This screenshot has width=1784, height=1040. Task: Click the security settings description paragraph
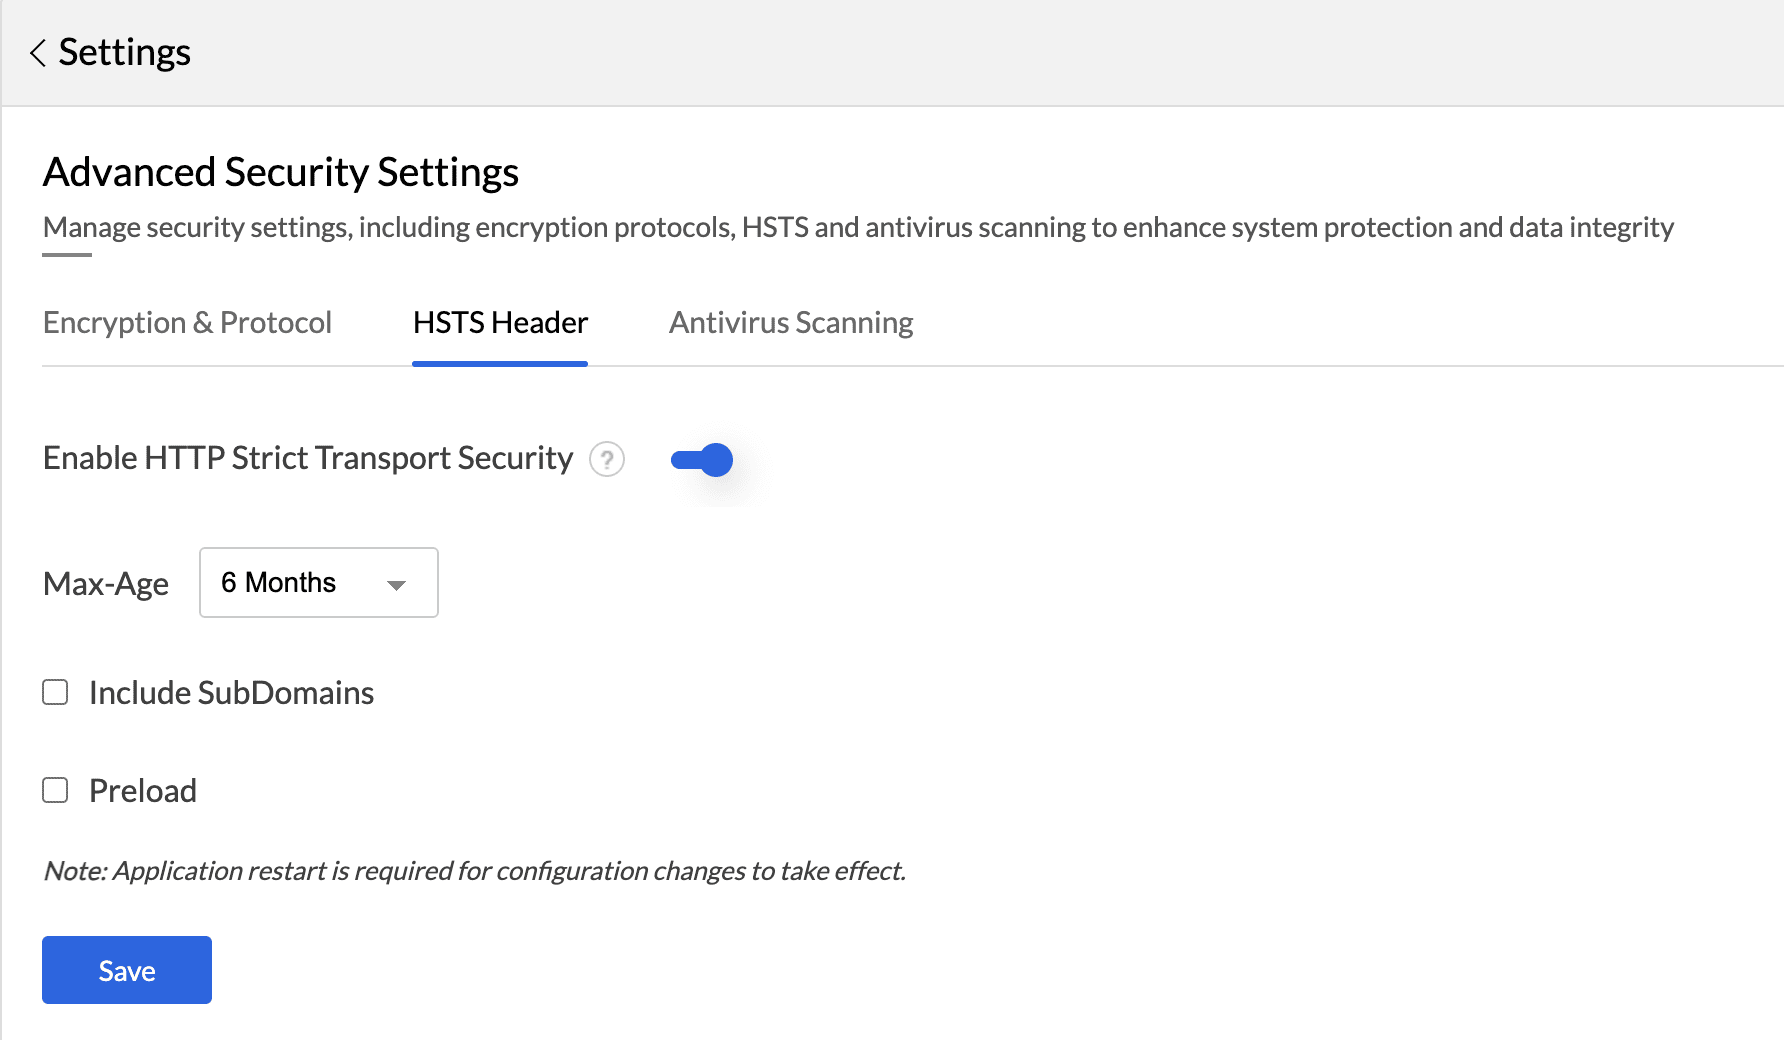pyautogui.click(x=858, y=228)
